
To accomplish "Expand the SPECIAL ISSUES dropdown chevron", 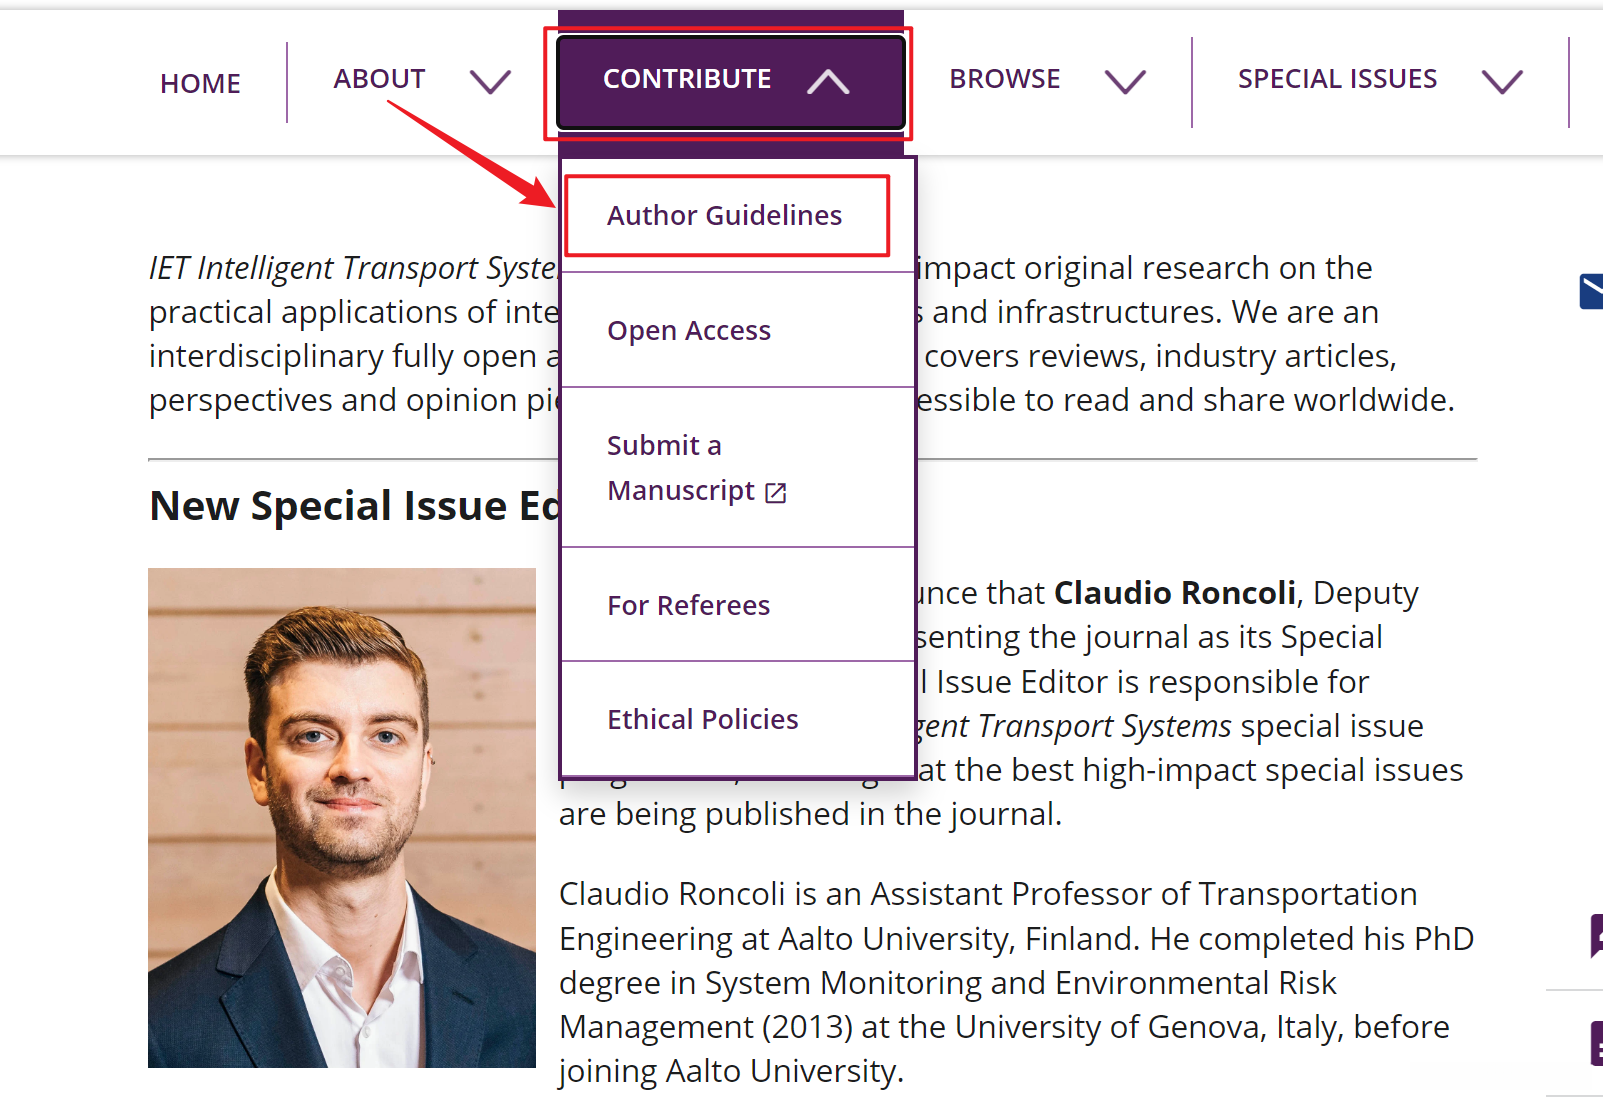I will coord(1502,82).
